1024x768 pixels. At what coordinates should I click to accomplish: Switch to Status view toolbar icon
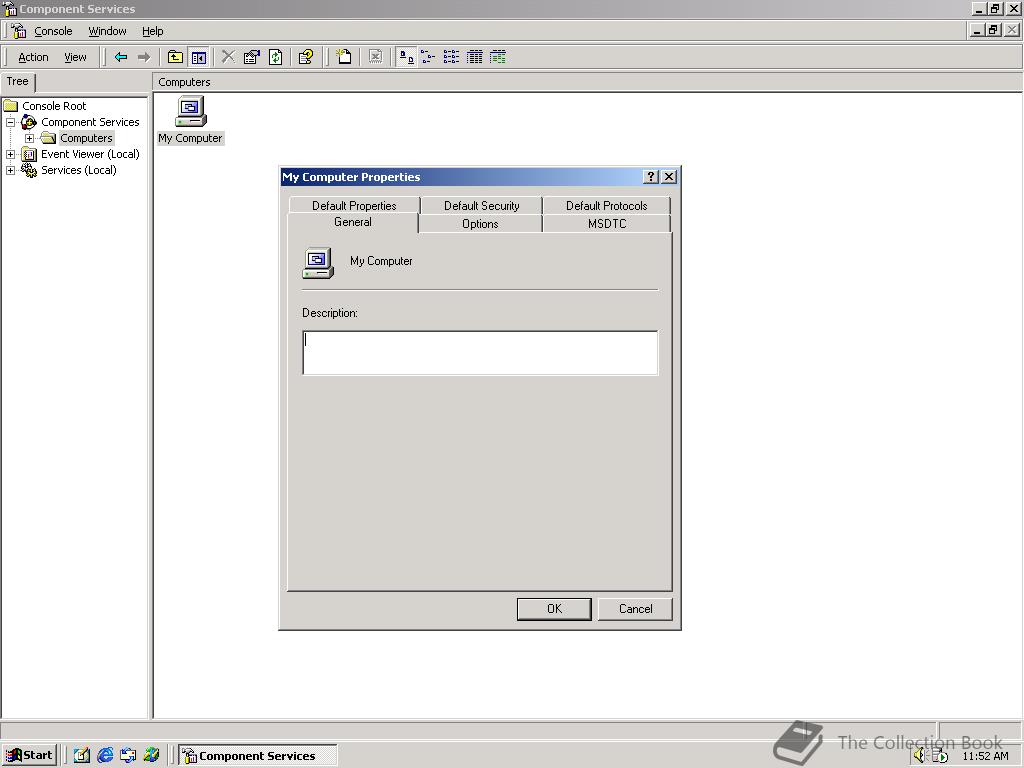click(x=498, y=57)
